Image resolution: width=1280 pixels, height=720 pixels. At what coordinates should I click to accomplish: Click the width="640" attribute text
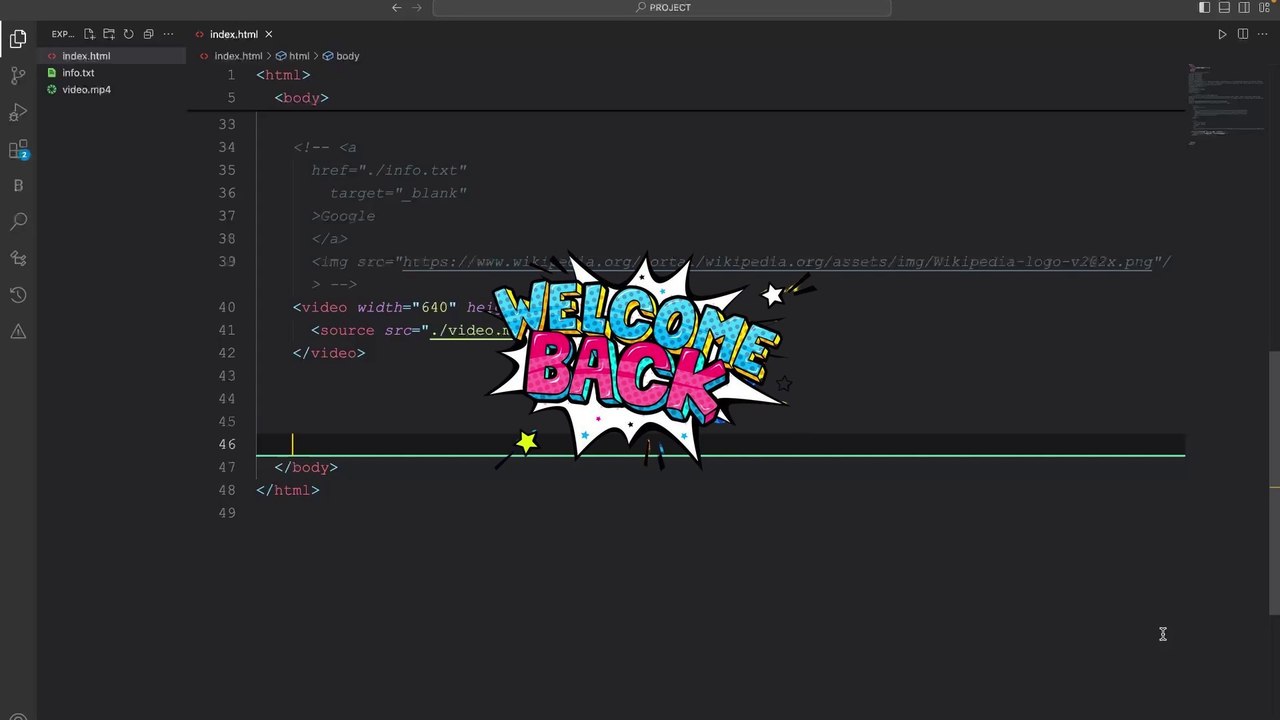[x=407, y=308]
